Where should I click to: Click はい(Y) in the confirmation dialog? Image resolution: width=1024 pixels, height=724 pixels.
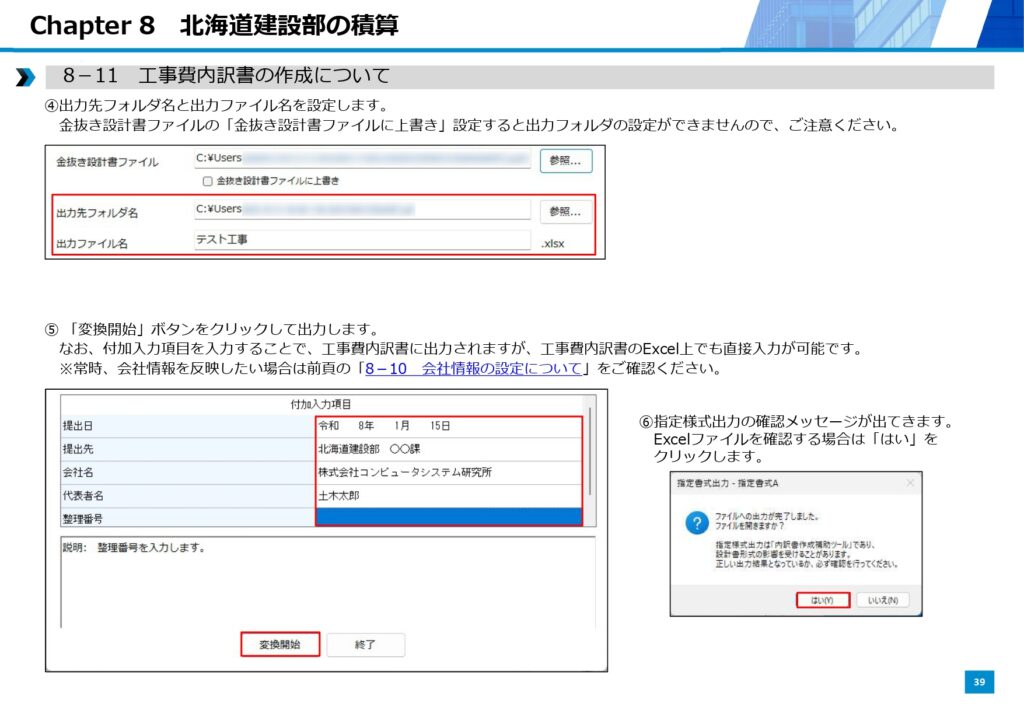click(x=822, y=600)
